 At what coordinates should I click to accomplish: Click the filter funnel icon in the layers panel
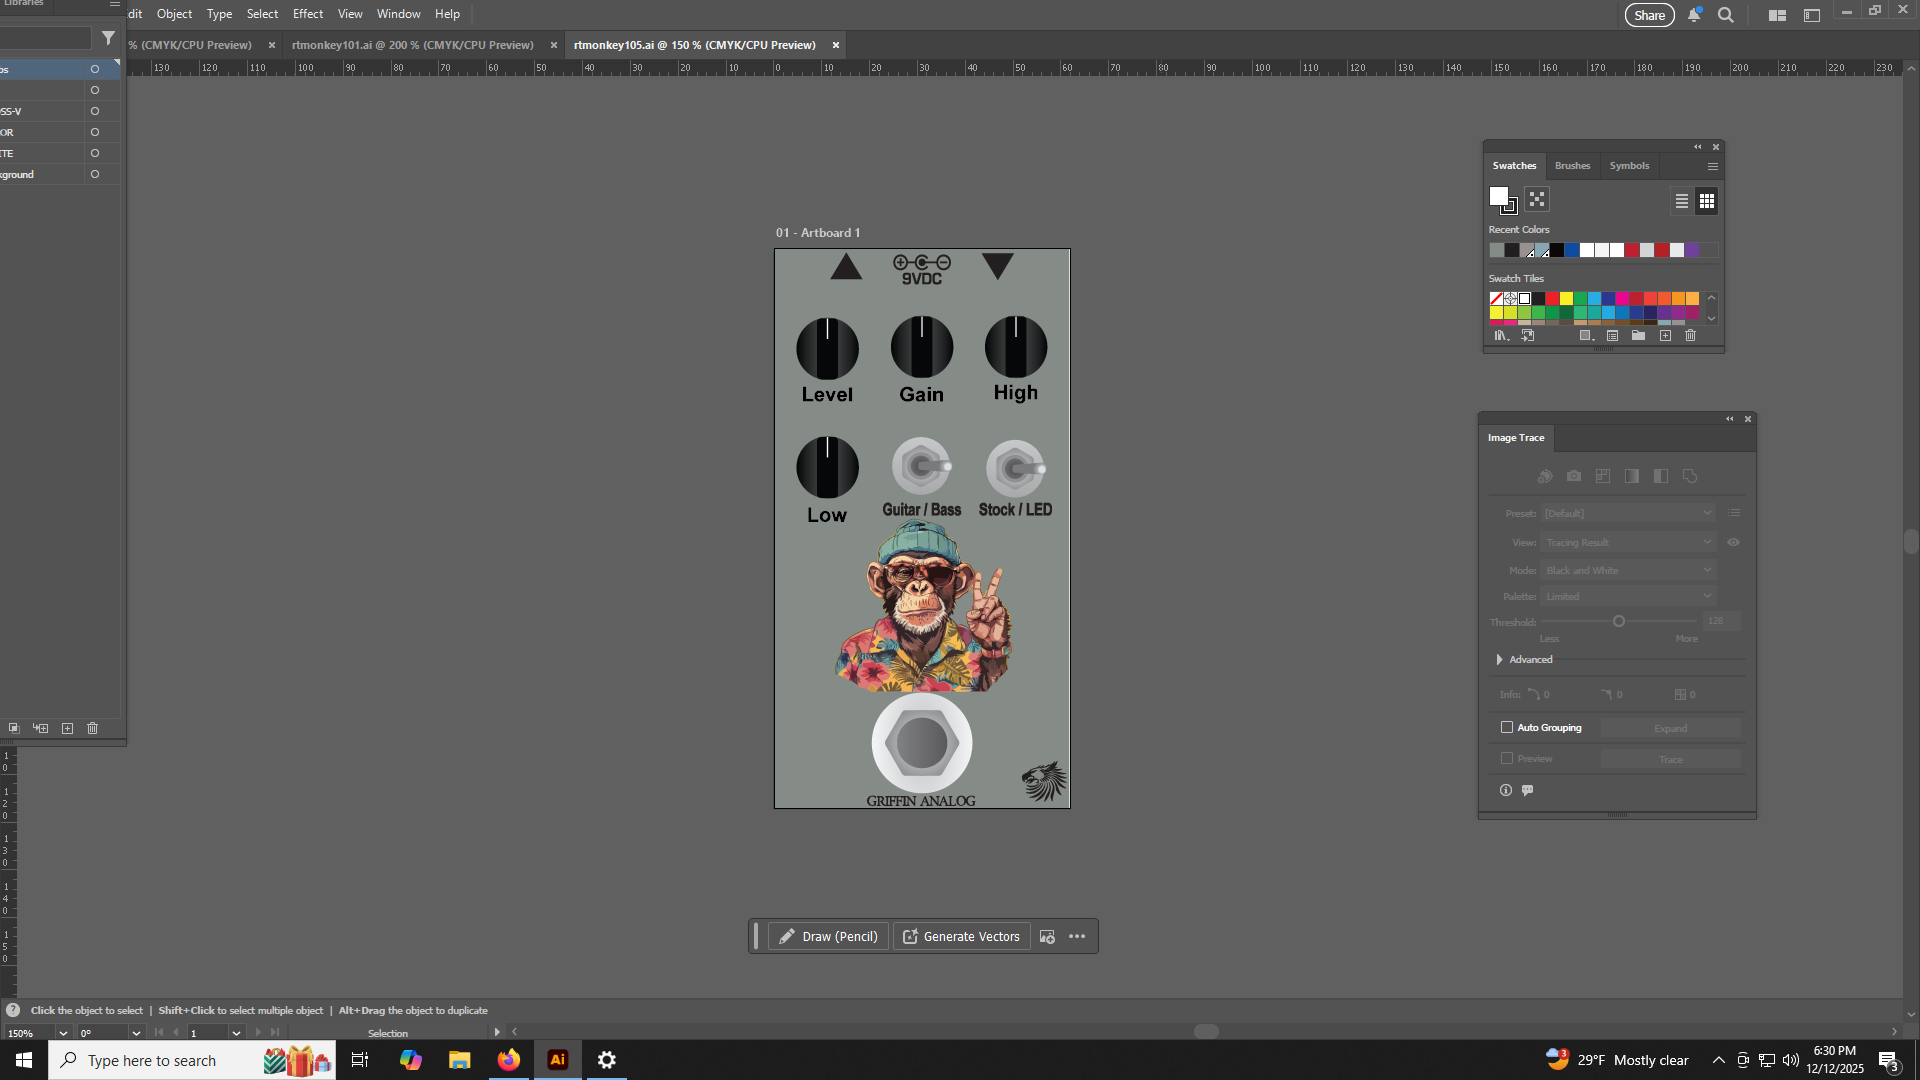(x=108, y=38)
